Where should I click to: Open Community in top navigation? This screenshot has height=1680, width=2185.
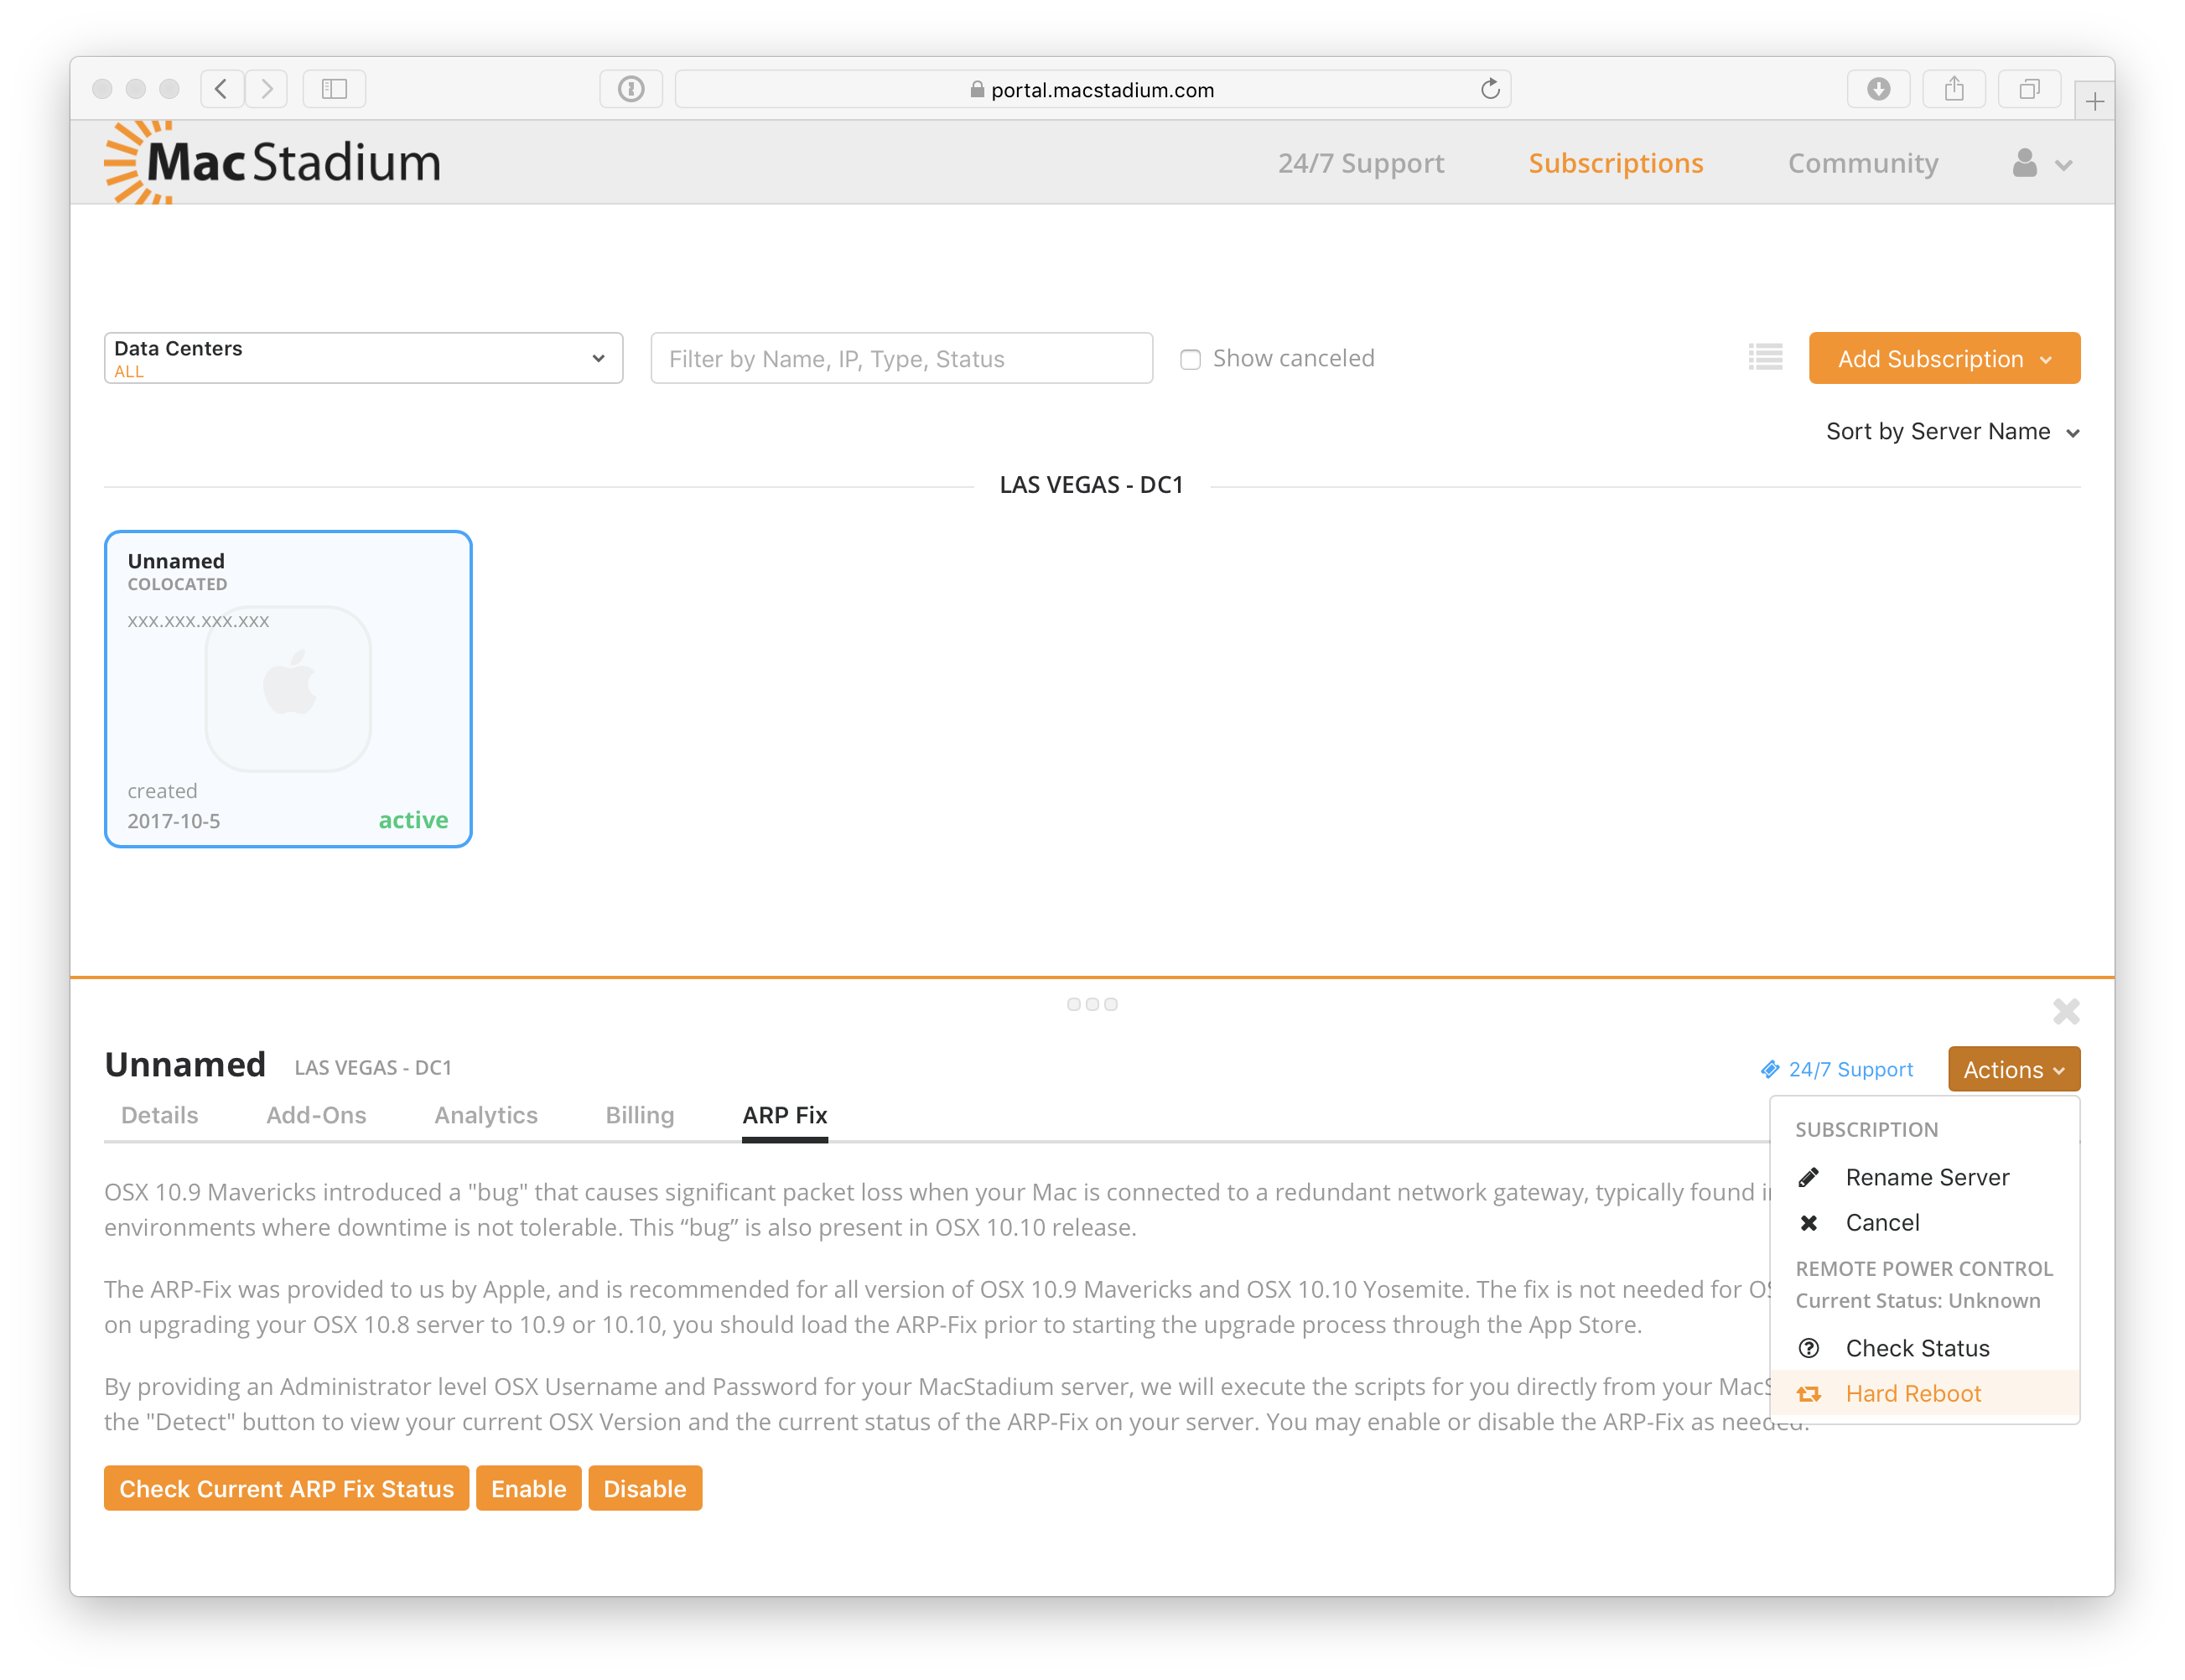tap(1862, 163)
